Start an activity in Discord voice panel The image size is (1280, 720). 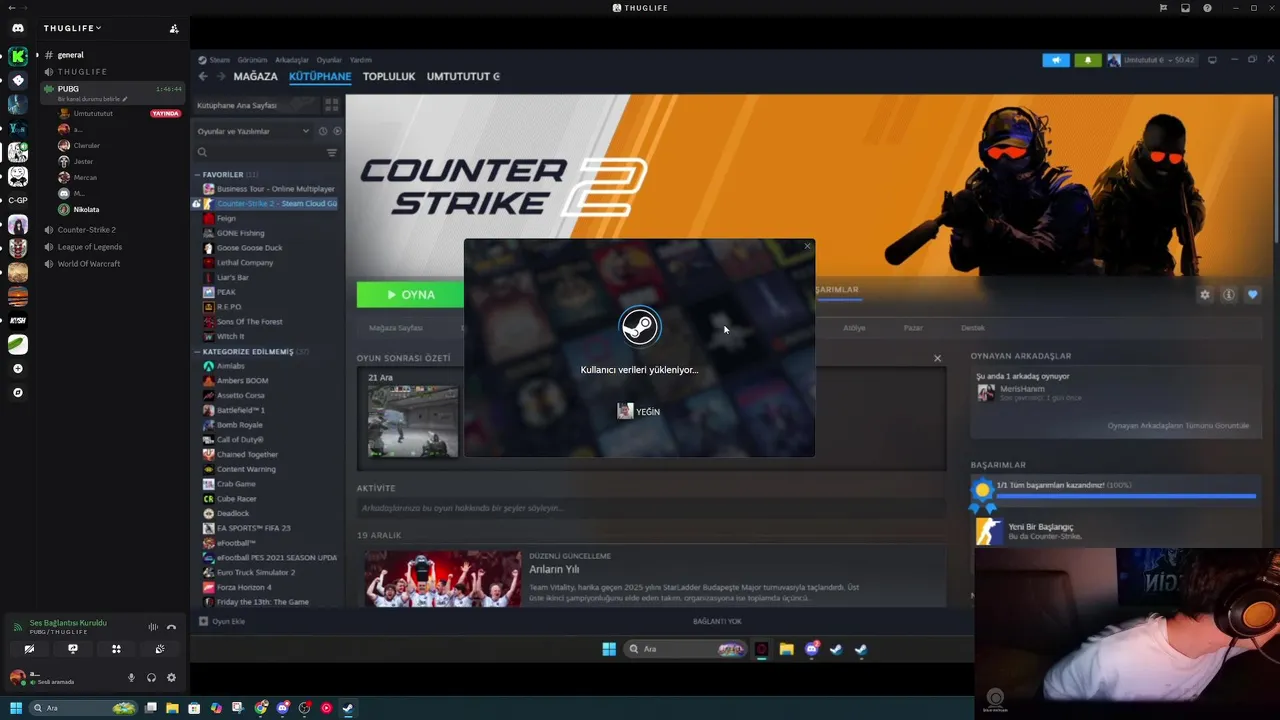[116, 649]
